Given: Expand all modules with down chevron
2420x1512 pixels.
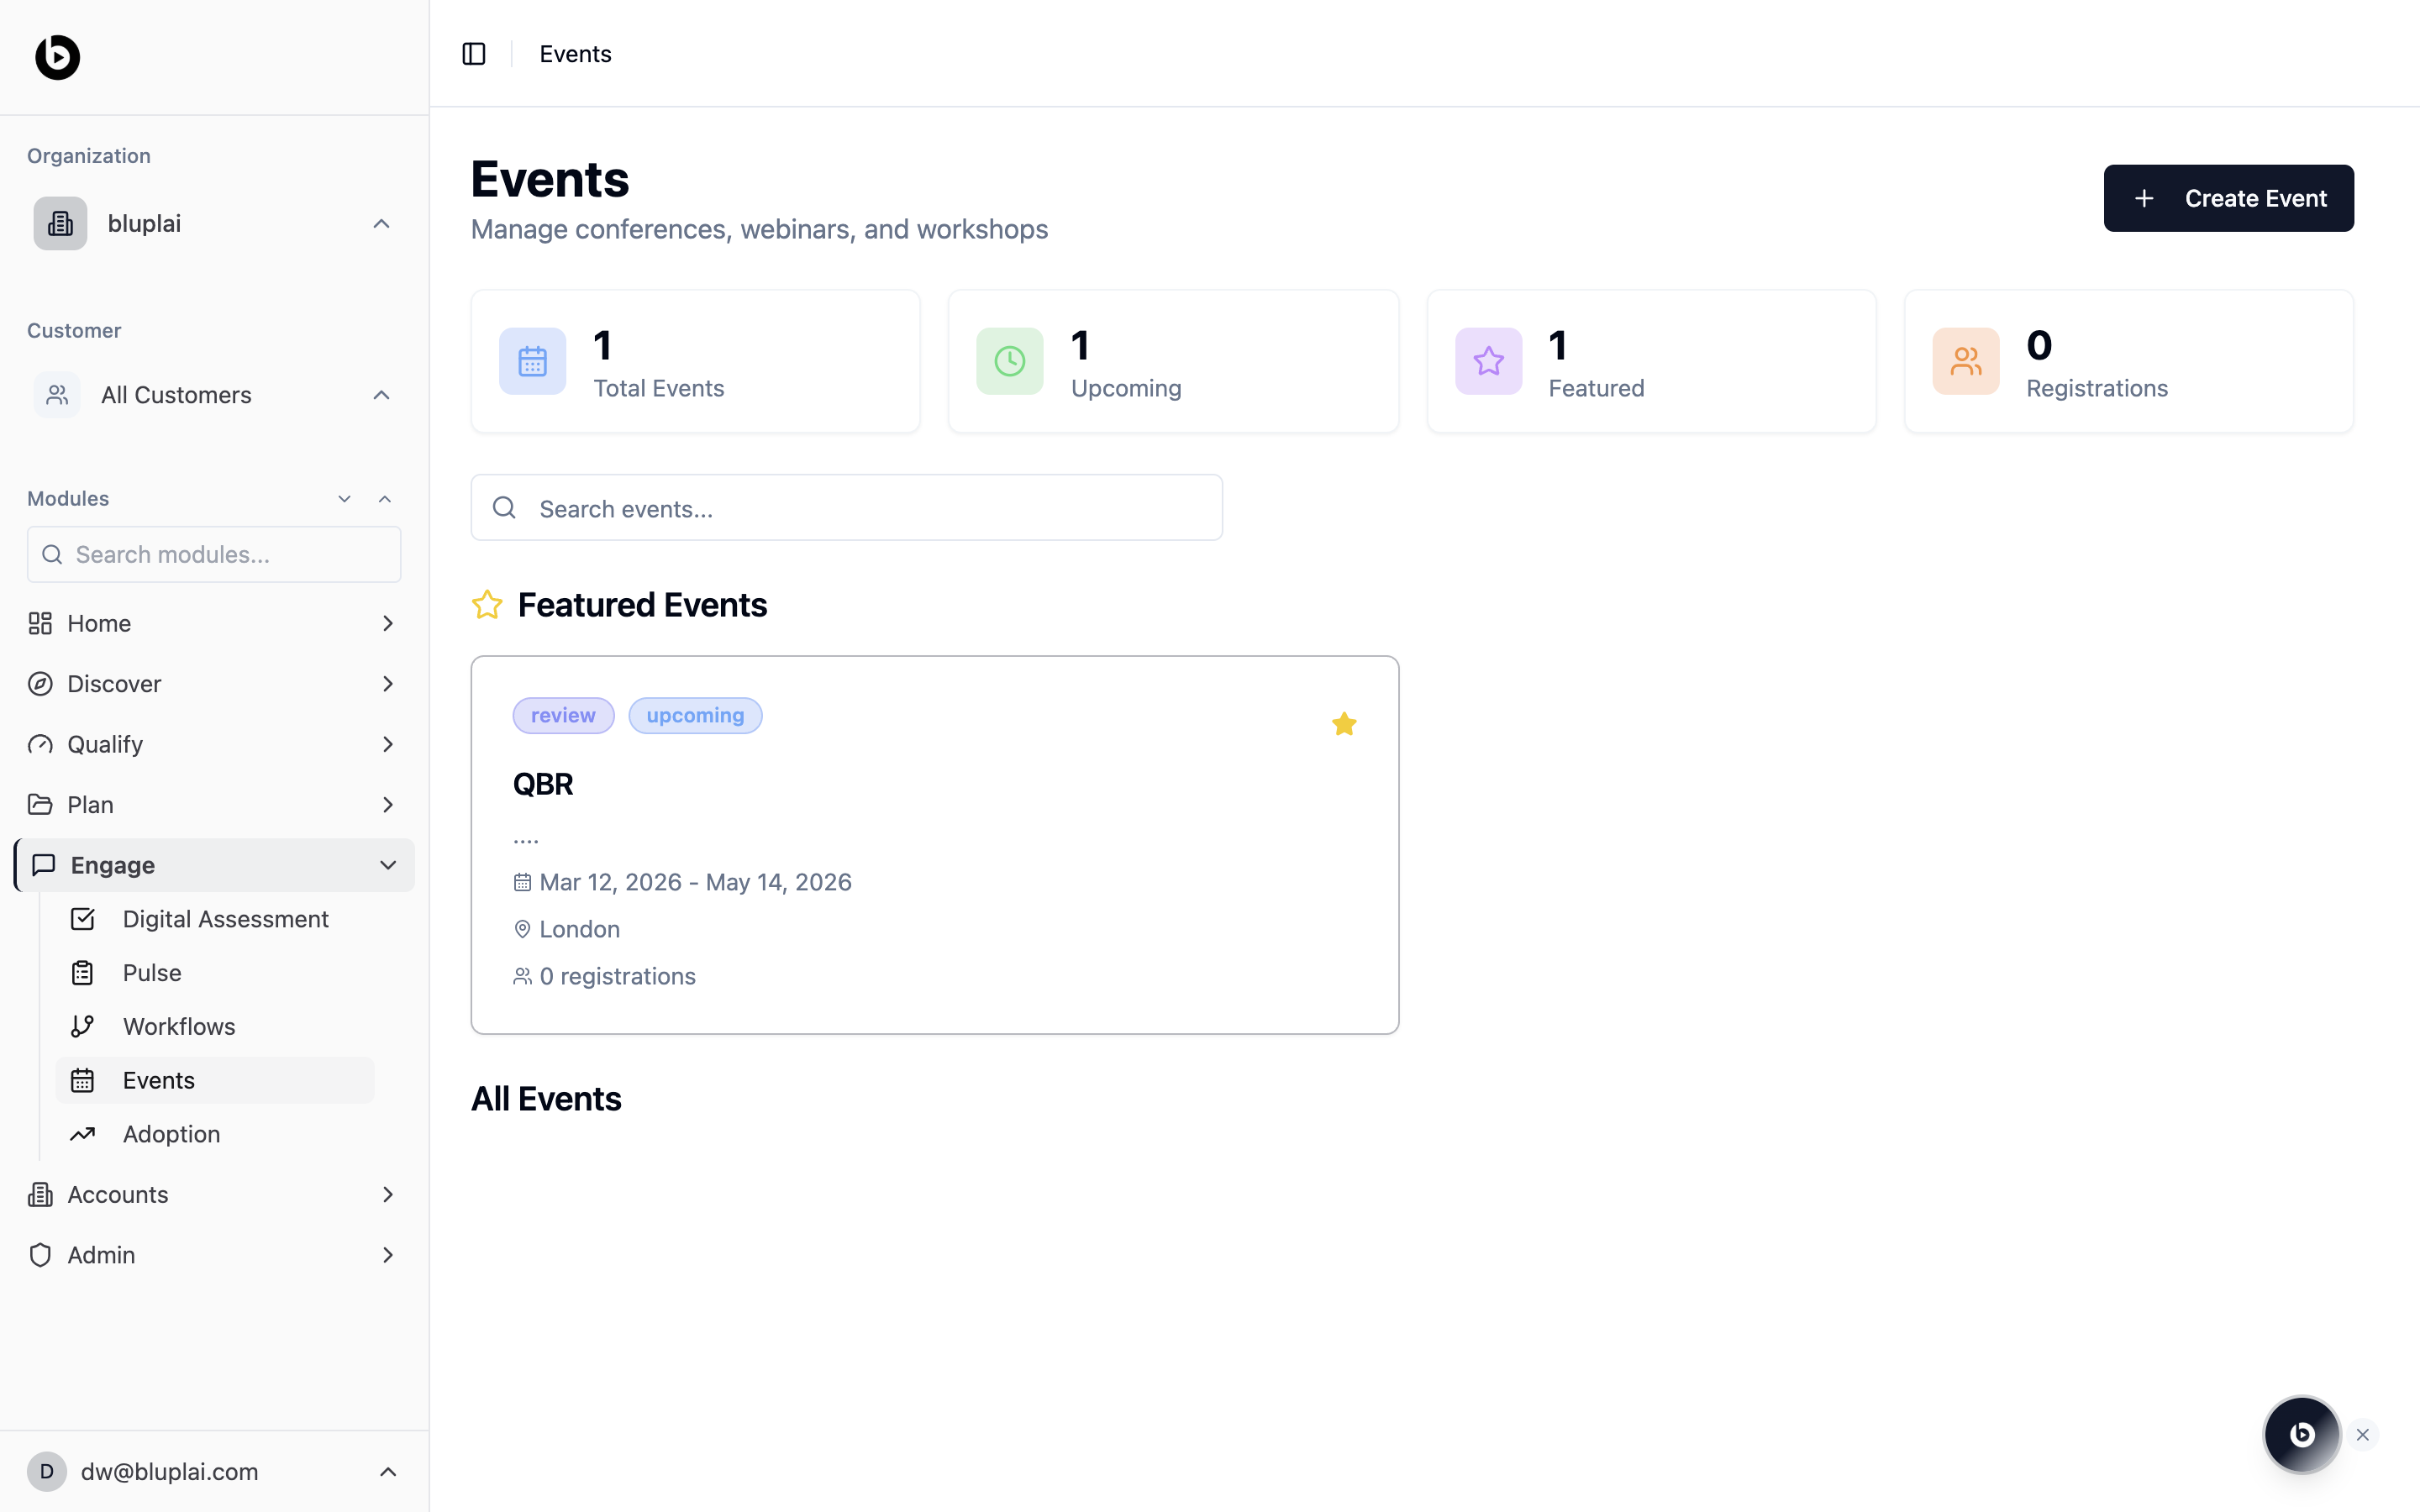Looking at the screenshot, I should coord(344,498).
